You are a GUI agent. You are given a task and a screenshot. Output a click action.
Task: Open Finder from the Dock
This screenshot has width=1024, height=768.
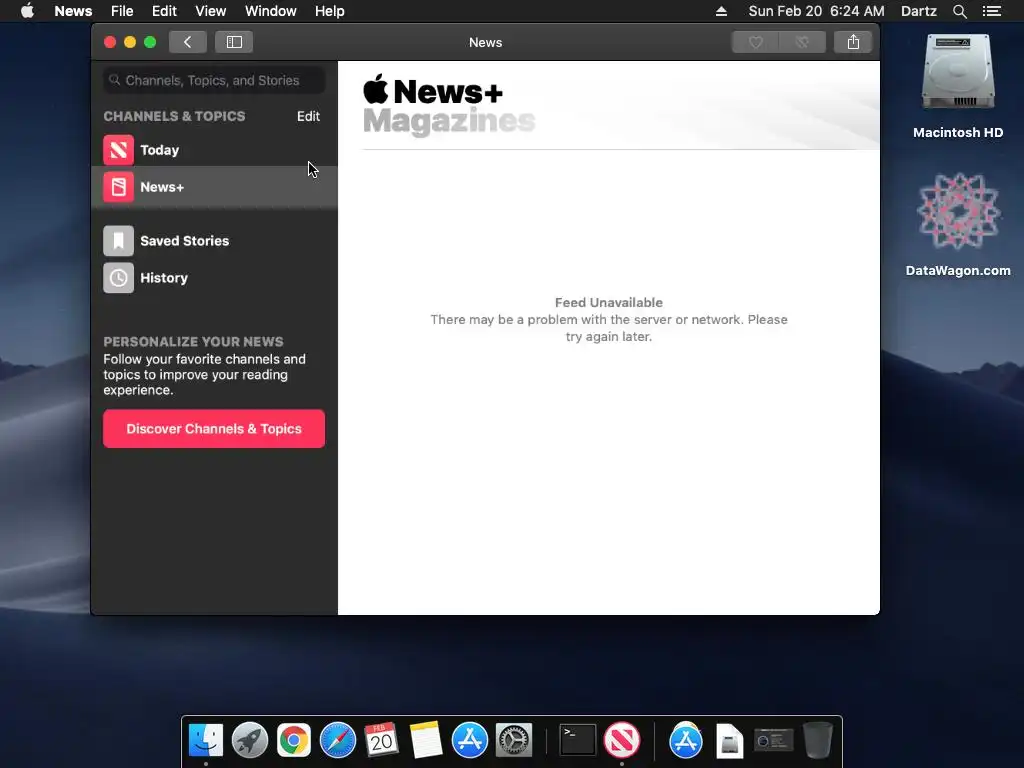click(x=206, y=741)
